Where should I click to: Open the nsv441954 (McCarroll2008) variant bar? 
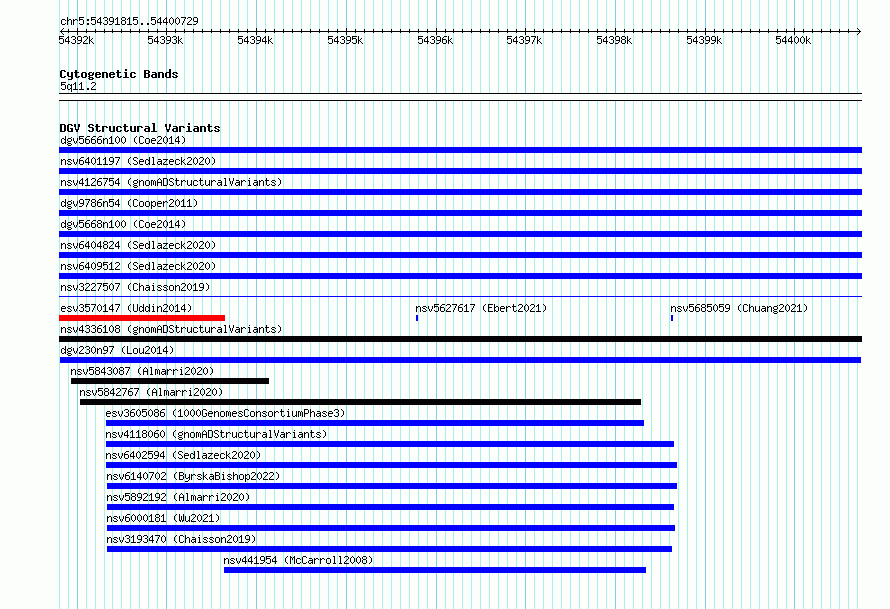pyautogui.click(x=435, y=570)
